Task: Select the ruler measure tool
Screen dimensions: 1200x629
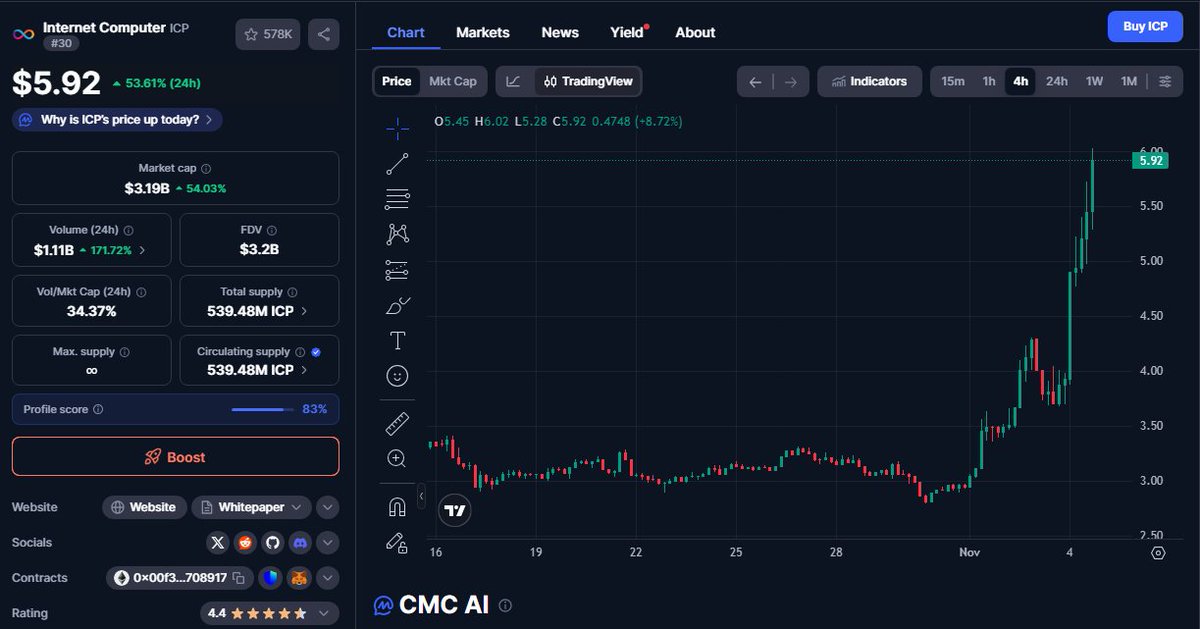Action: [x=397, y=424]
